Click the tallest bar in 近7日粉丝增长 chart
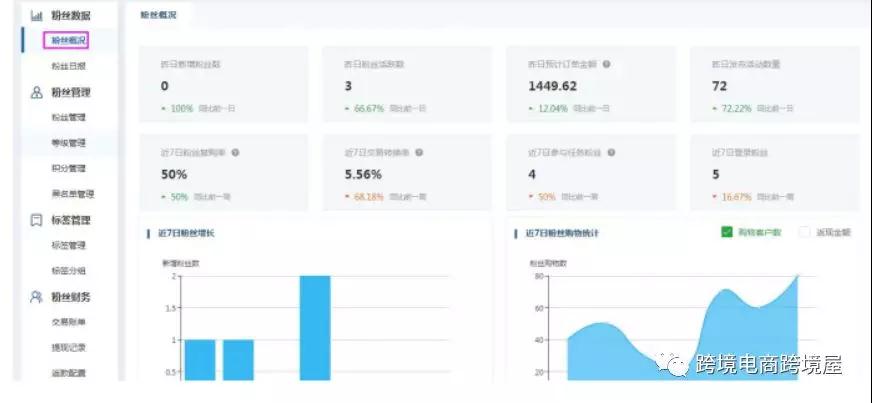Image resolution: width=872 pixels, height=403 pixels. (315, 328)
